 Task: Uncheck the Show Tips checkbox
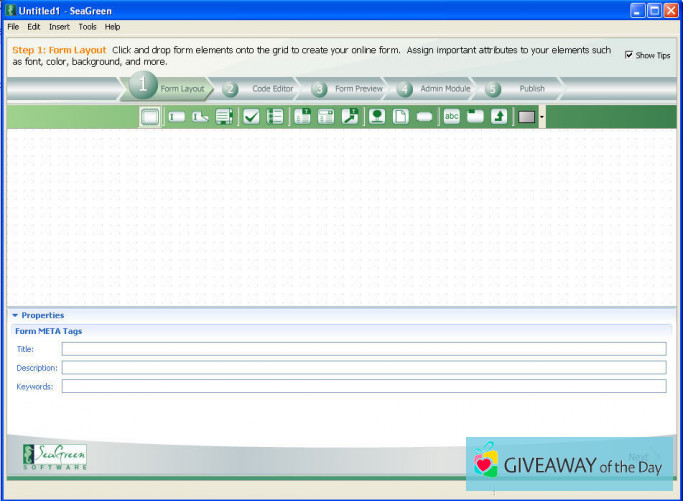(629, 55)
